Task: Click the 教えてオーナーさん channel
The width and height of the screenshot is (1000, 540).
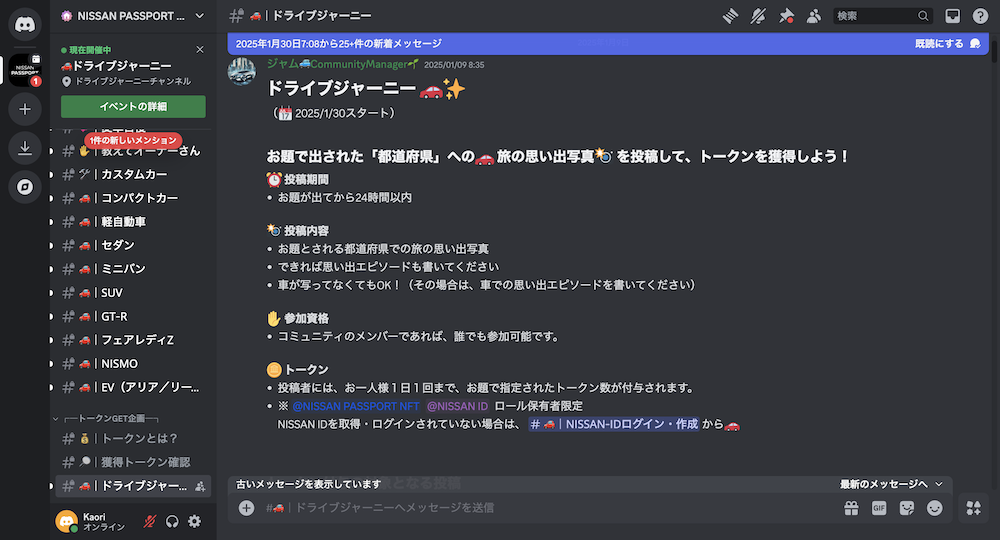Action: (x=133, y=151)
